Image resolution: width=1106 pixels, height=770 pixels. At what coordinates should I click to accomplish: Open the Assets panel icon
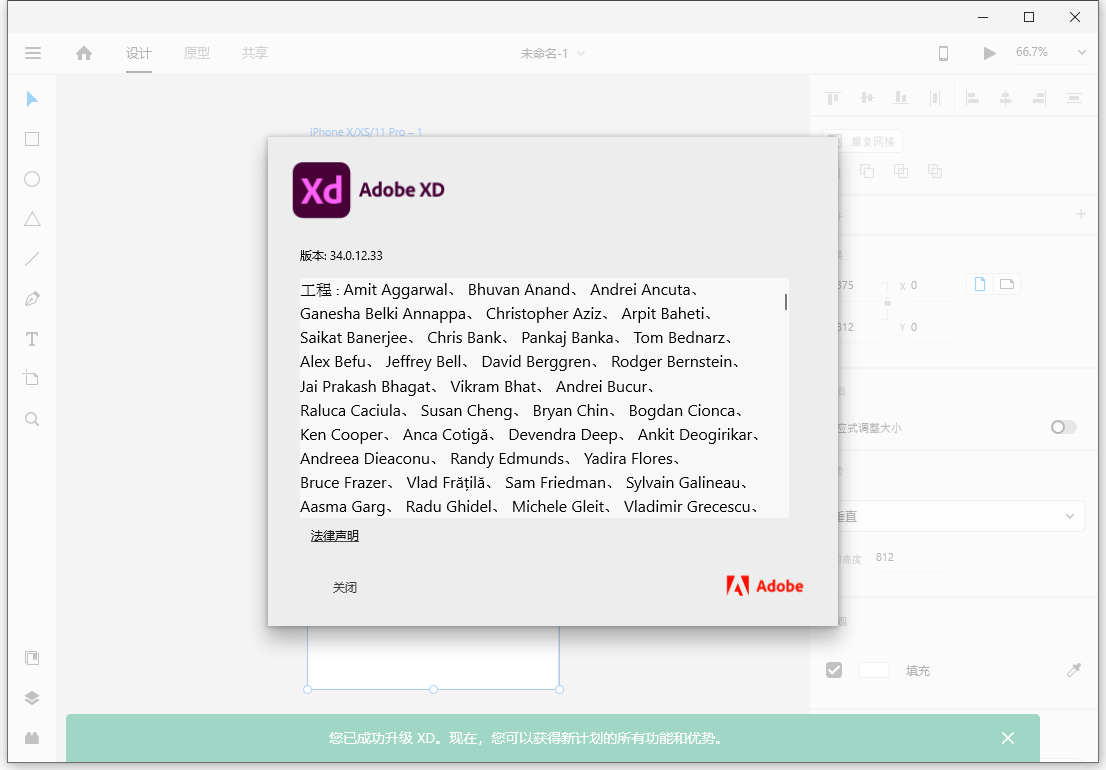click(32, 658)
